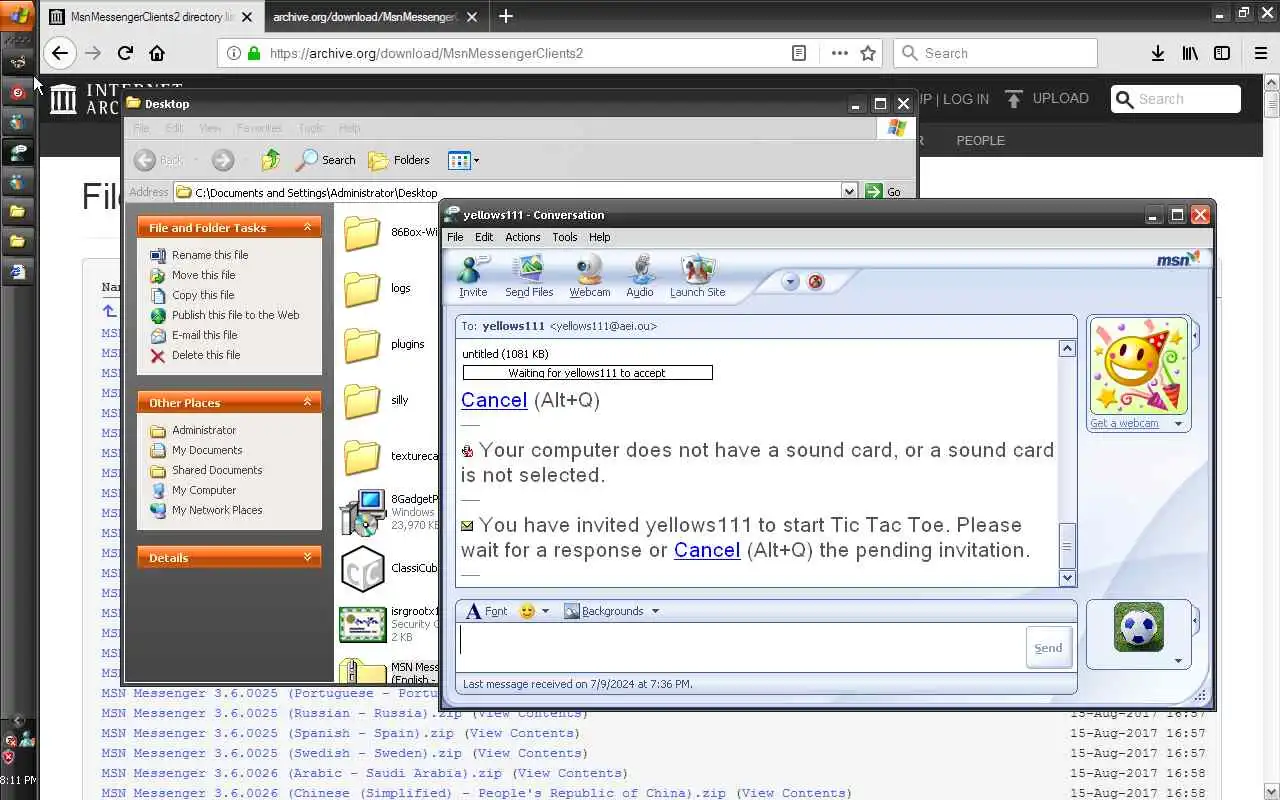The height and width of the screenshot is (800, 1280).
Task: Click Firefox back arrow button
Action: click(60, 53)
